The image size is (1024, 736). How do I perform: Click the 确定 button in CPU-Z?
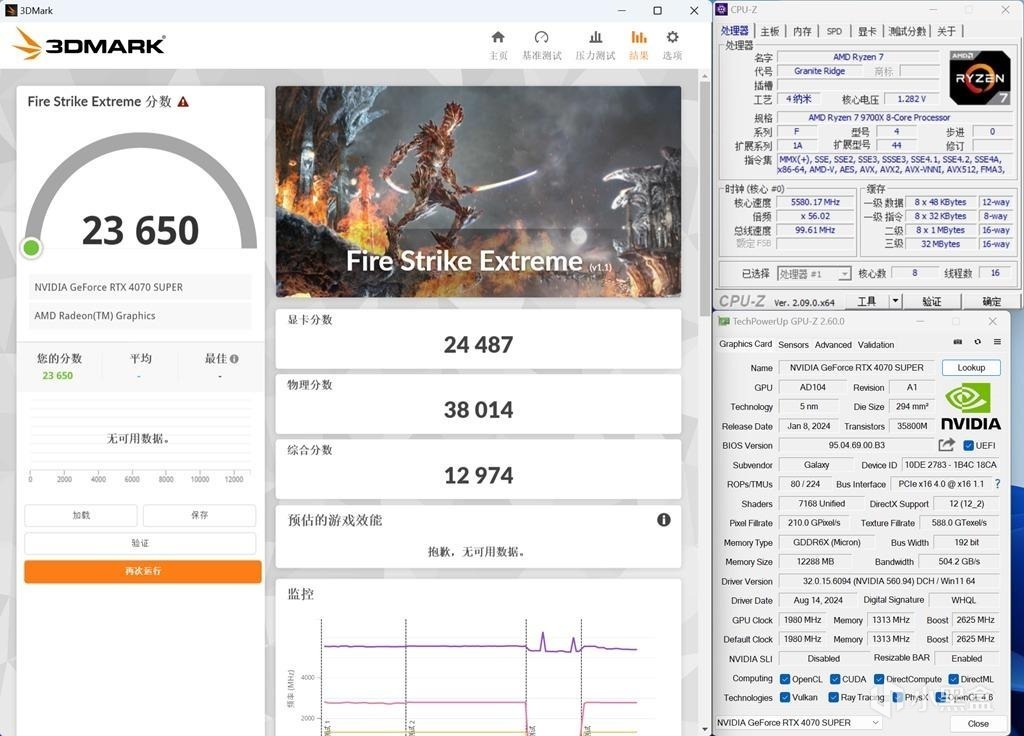pyautogui.click(x=991, y=301)
